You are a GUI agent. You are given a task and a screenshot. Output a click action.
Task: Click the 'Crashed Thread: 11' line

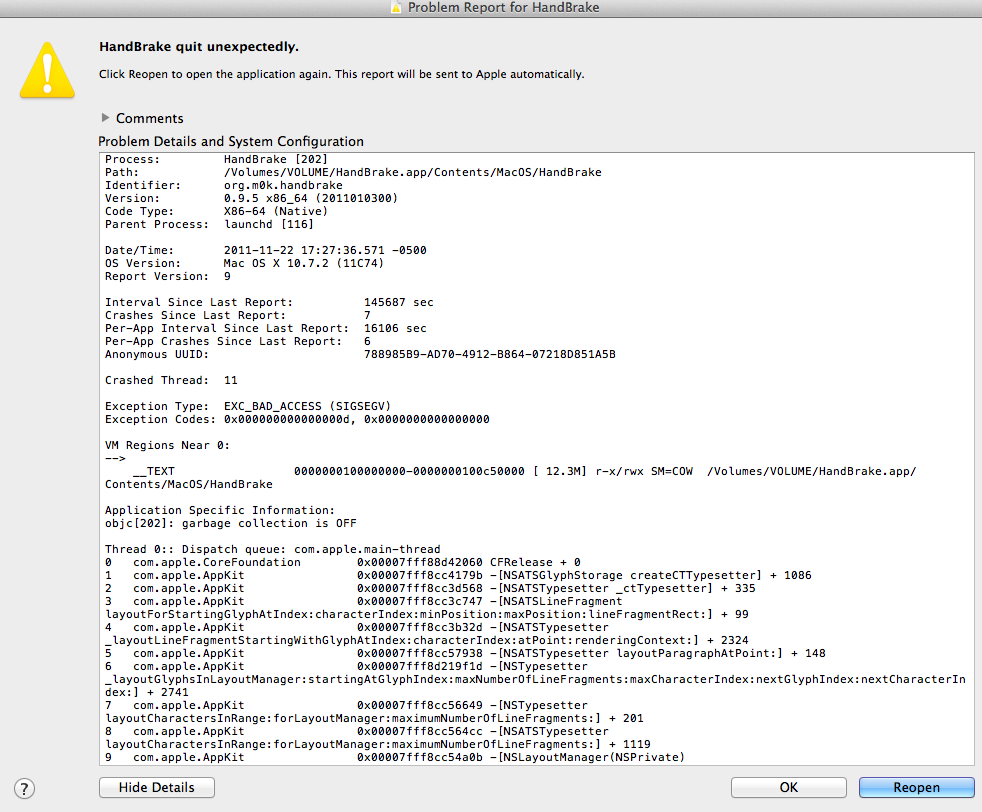[x=171, y=380]
